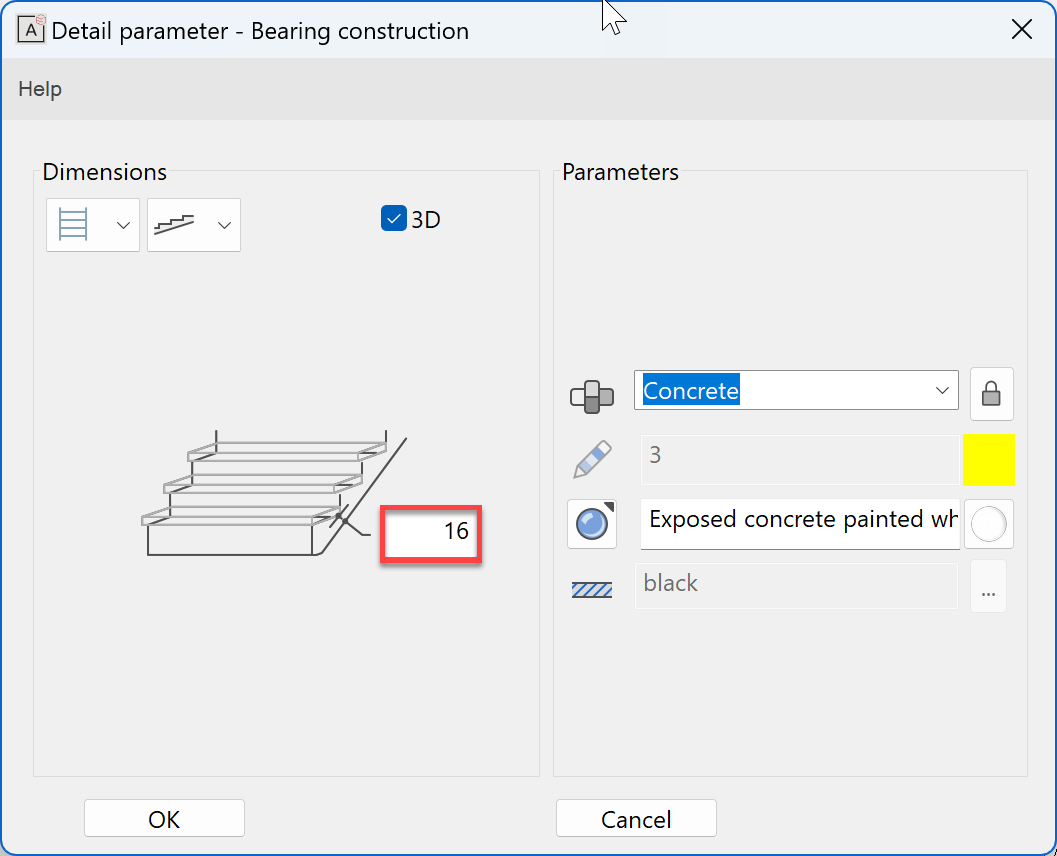Click the yellow pen color swatch
The height and width of the screenshot is (856, 1057).
[989, 459]
